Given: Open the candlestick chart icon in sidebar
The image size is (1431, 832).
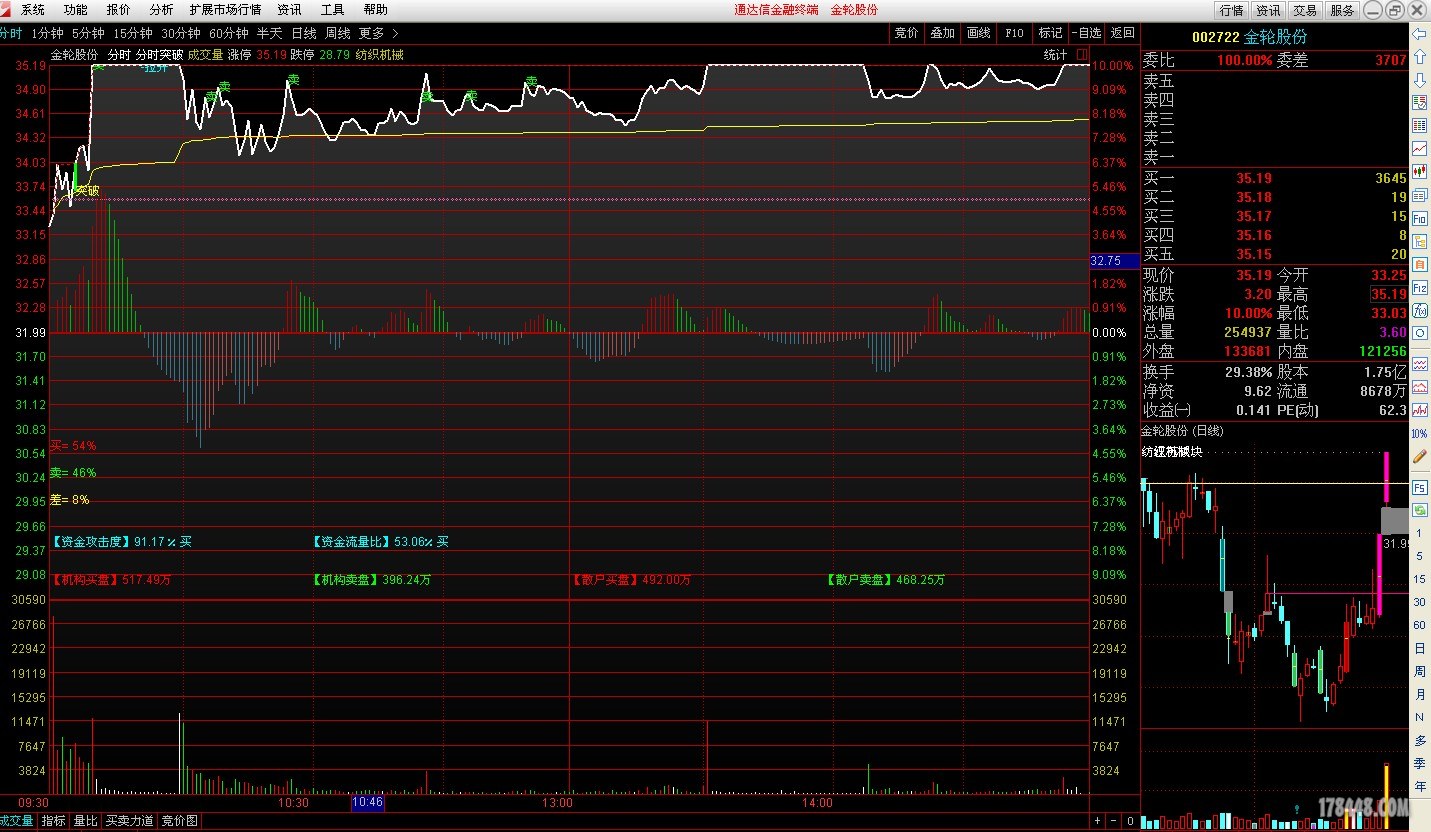Looking at the screenshot, I should tap(1419, 171).
